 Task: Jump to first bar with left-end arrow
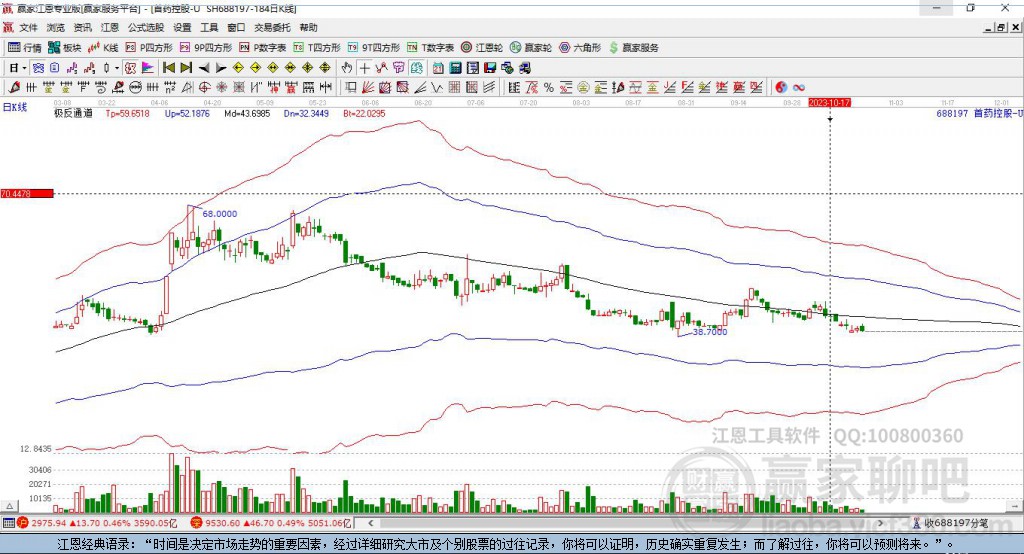tap(168, 68)
